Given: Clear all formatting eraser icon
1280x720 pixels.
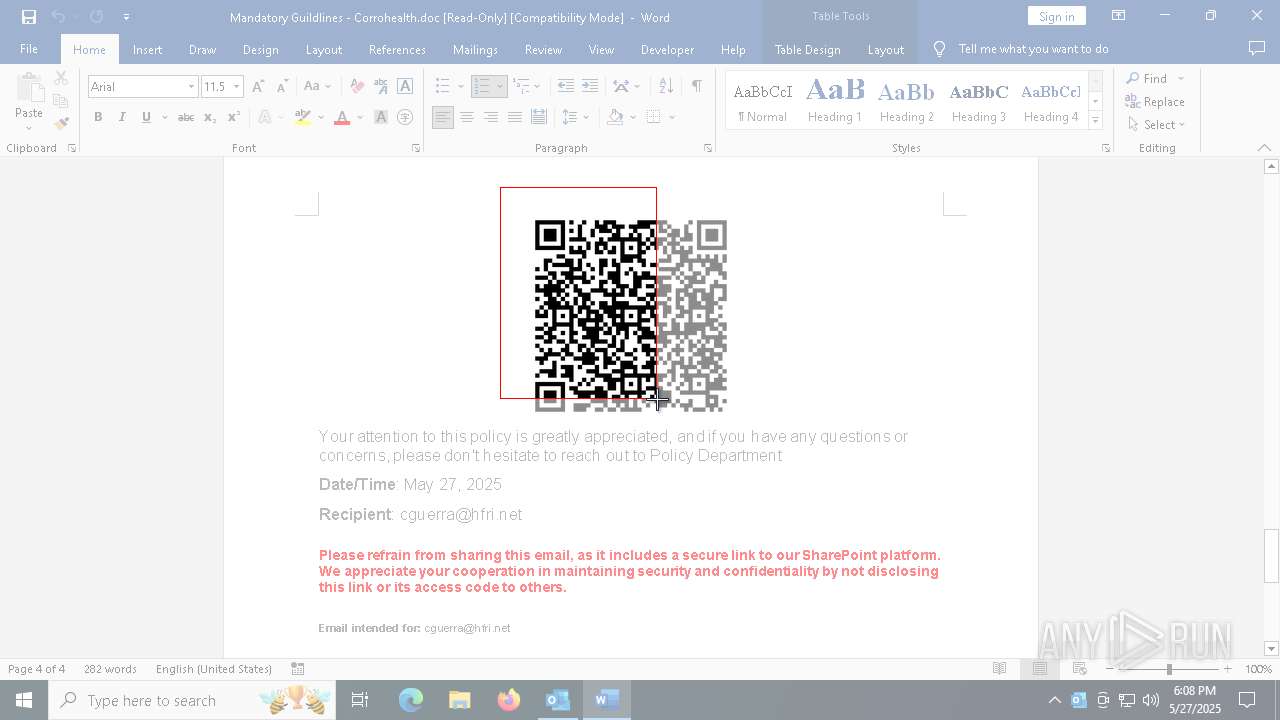Looking at the screenshot, I should tap(357, 87).
